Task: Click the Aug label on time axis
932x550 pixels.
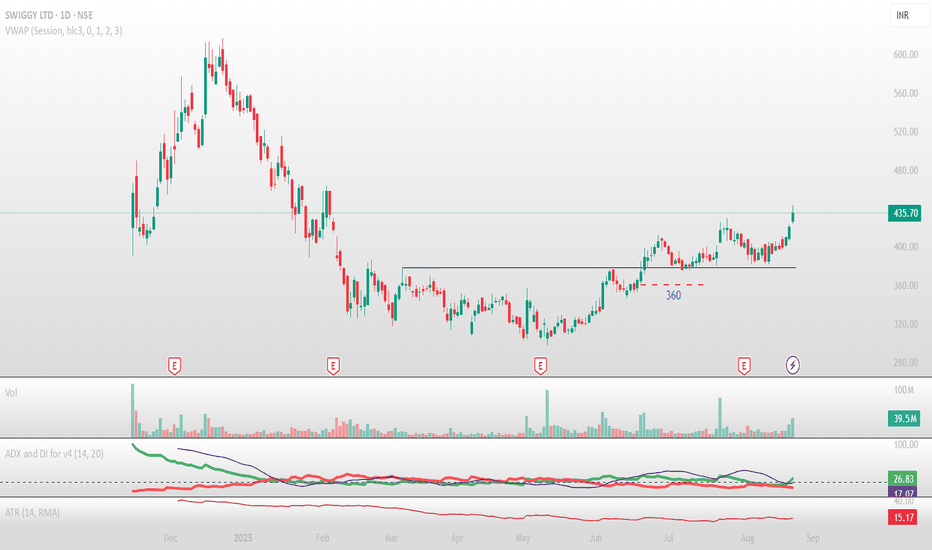Action: click(747, 538)
